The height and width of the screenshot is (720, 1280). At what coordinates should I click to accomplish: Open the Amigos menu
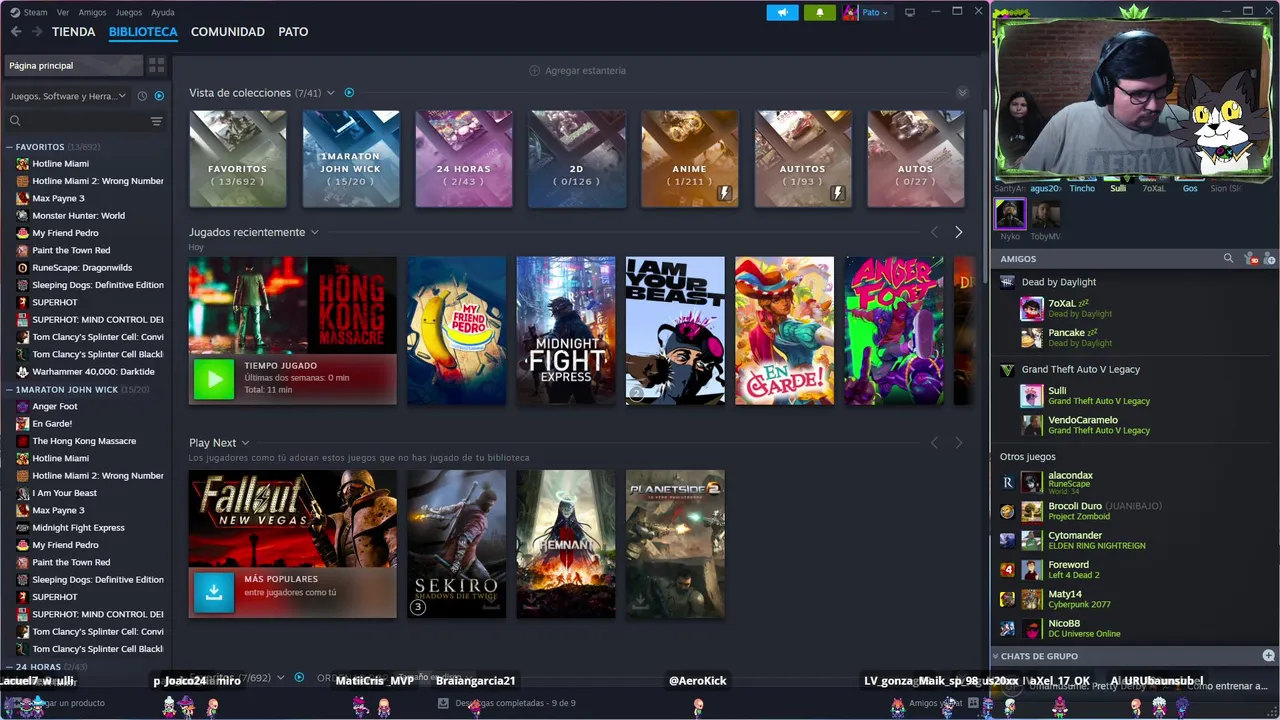click(92, 12)
